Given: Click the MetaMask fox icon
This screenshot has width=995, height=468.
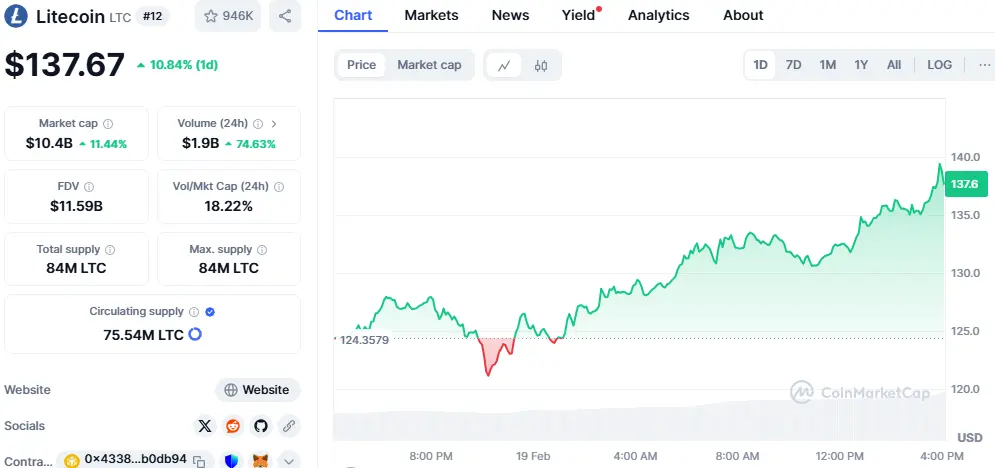Looking at the screenshot, I should (259, 460).
